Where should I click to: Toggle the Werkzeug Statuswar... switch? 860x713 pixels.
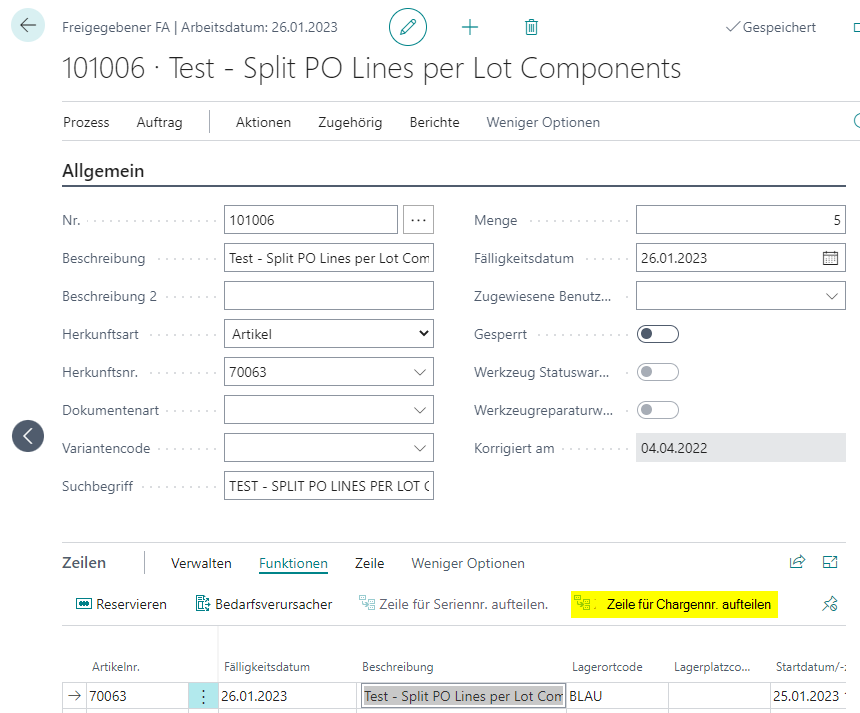click(x=658, y=372)
